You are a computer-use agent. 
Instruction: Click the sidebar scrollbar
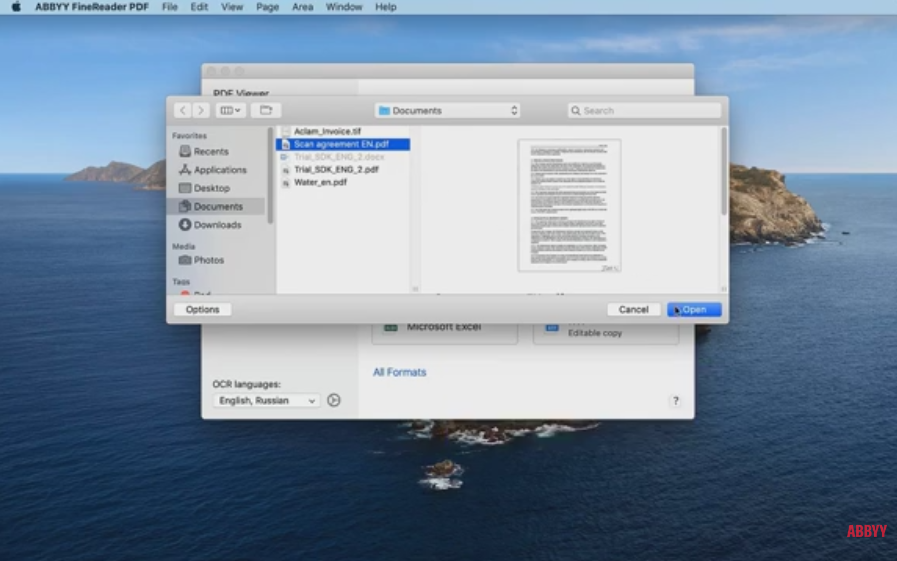coord(270,176)
